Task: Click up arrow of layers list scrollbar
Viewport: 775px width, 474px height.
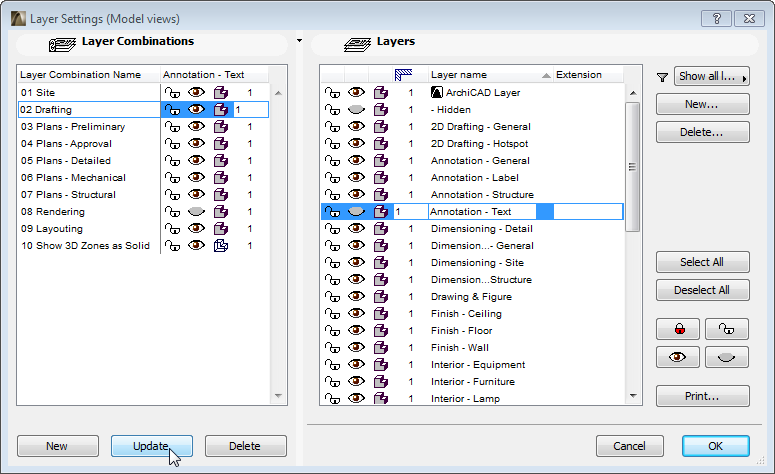Action: 633,93
